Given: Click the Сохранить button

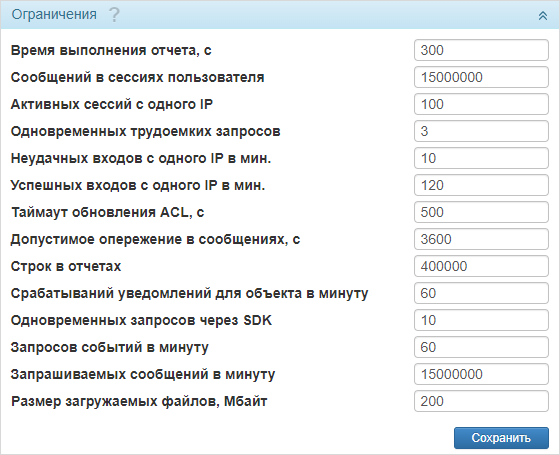Looking at the screenshot, I should tap(501, 438).
